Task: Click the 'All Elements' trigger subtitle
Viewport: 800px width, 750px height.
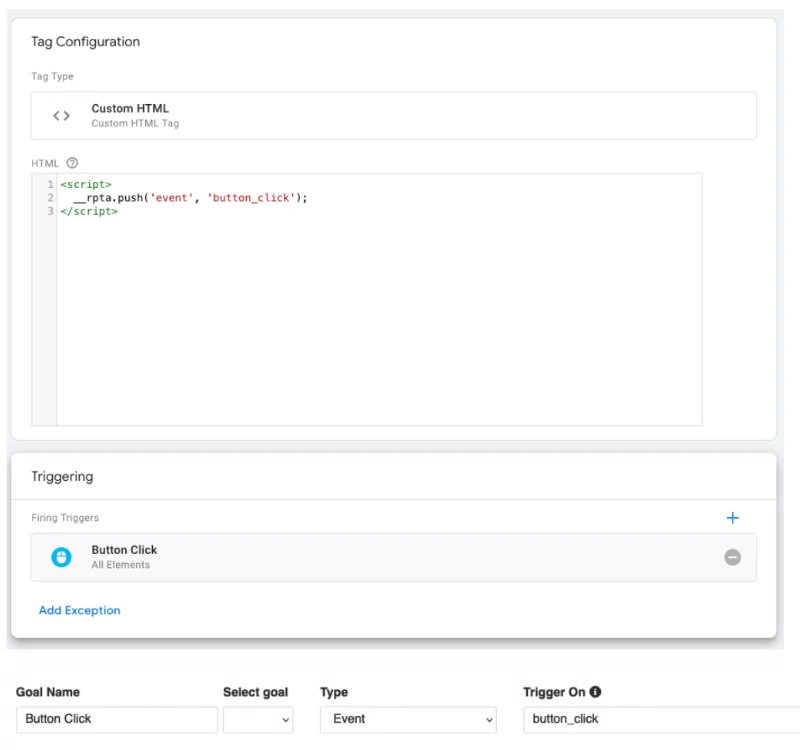Action: (x=121, y=565)
